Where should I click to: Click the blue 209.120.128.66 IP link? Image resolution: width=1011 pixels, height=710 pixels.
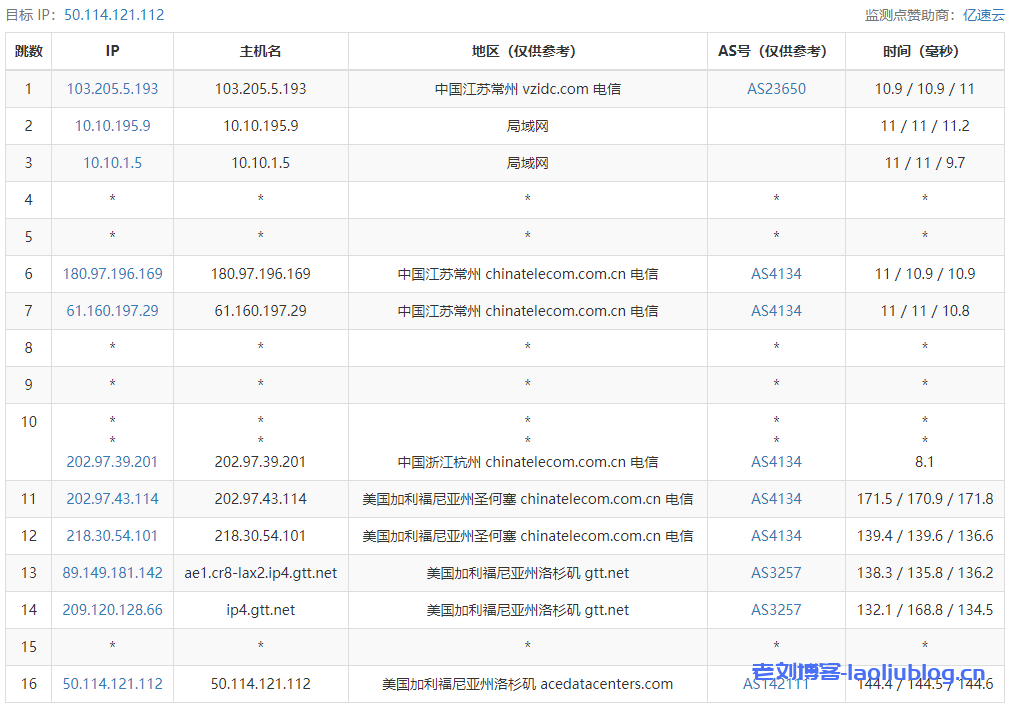coord(112,610)
